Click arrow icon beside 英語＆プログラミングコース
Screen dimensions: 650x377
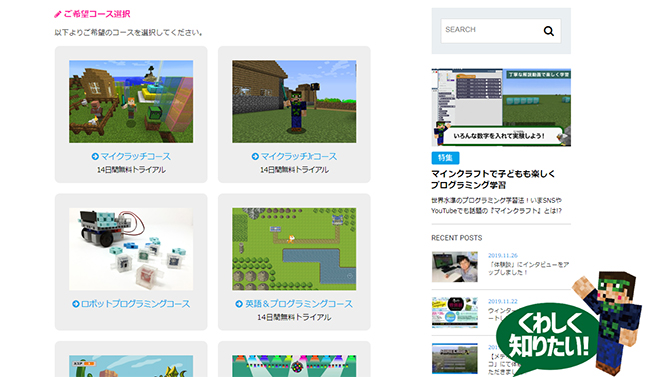click(239, 304)
